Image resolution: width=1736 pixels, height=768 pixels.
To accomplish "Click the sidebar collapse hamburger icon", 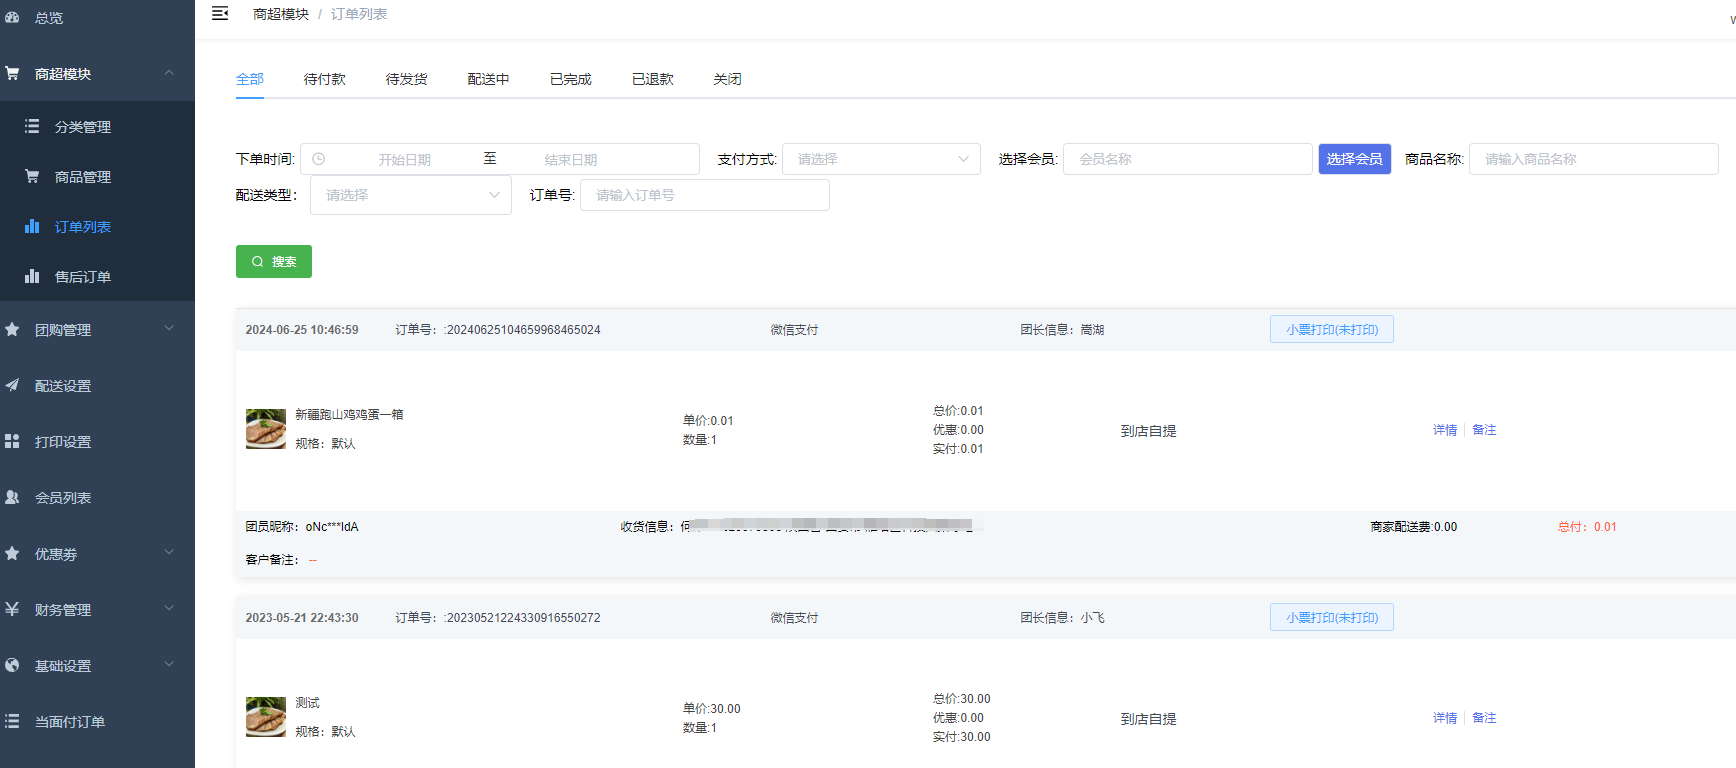I will [220, 13].
